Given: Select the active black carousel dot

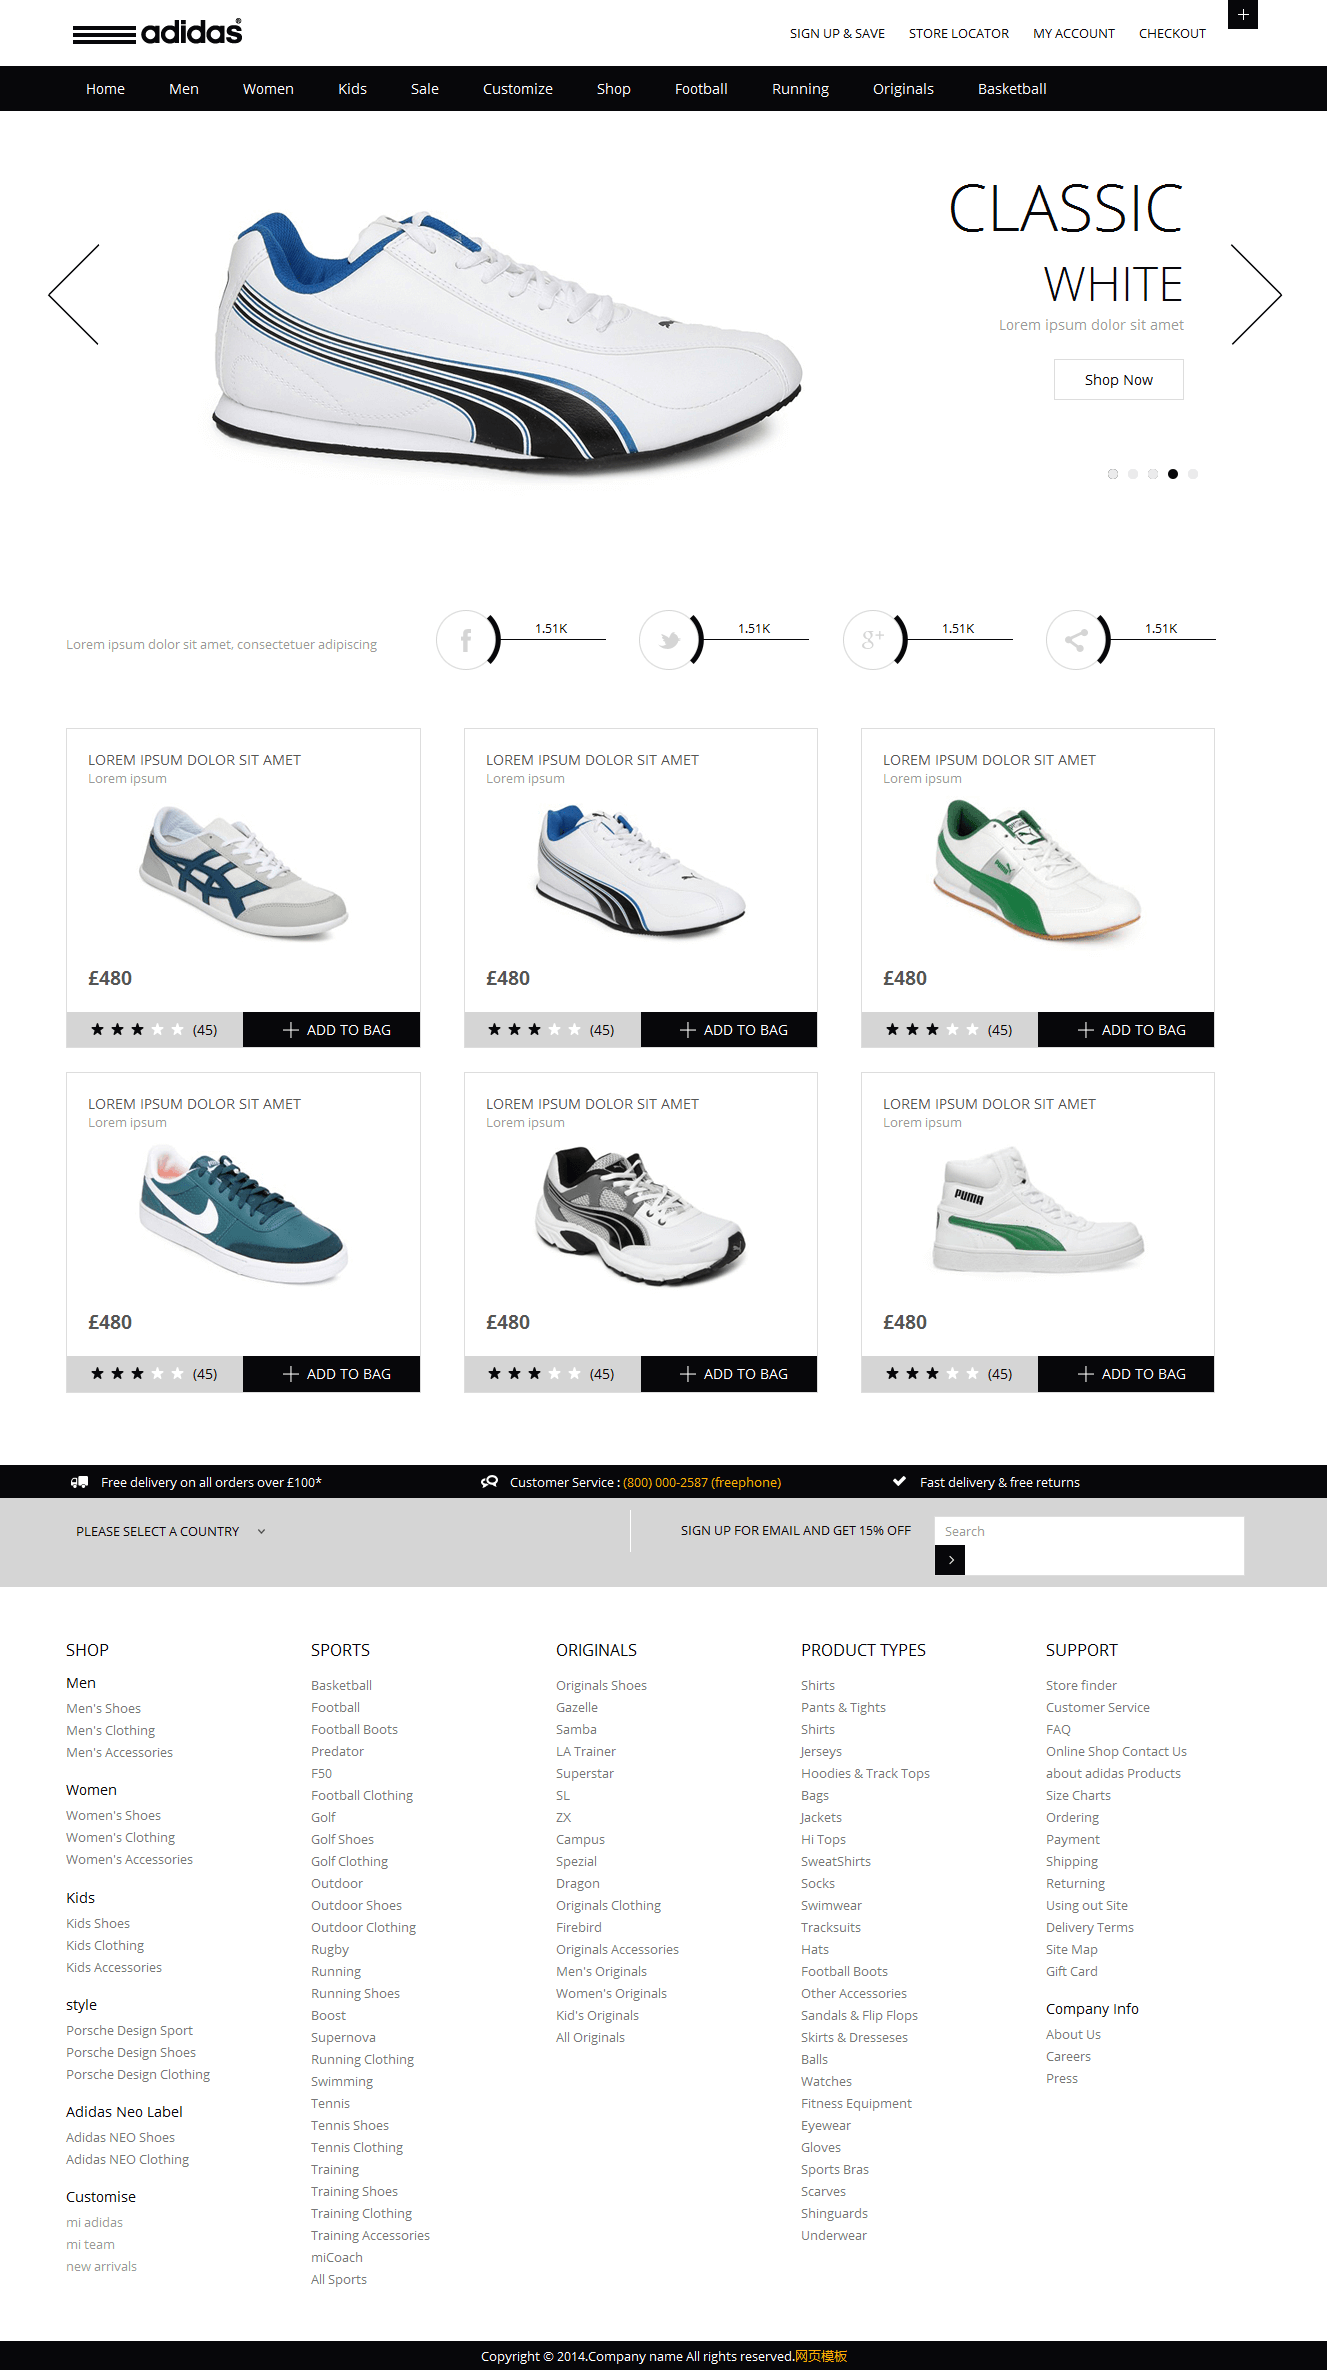Looking at the screenshot, I should [1173, 474].
